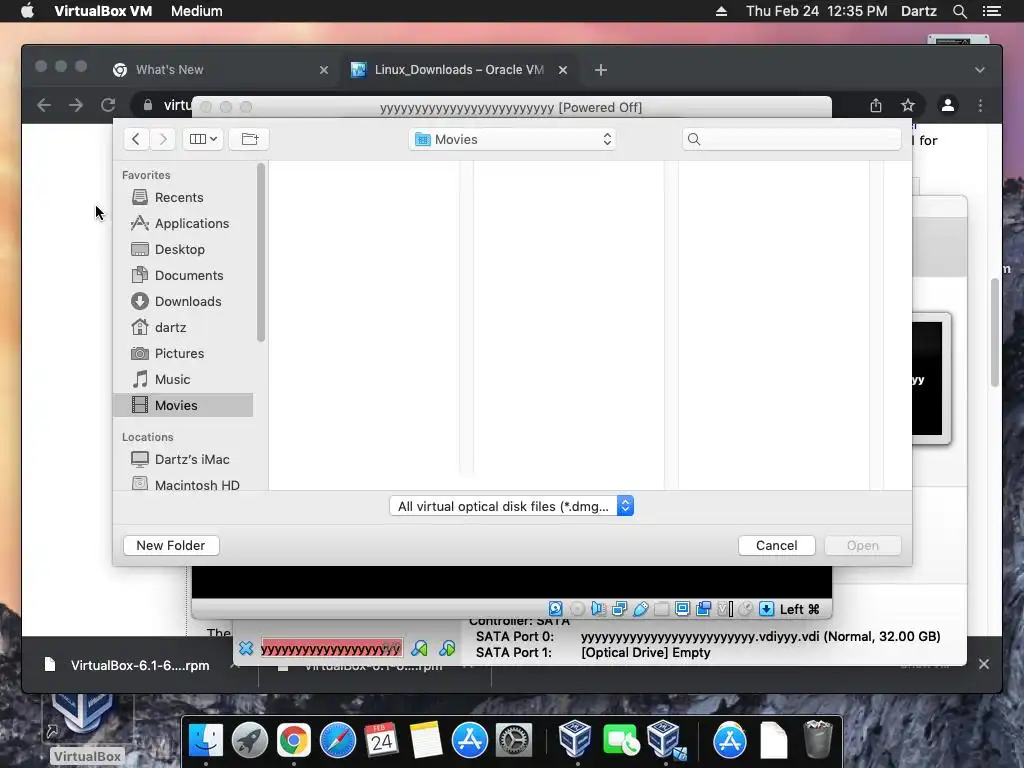Open Chrome's three-dot menu
1024x768 pixels.
coord(980,105)
